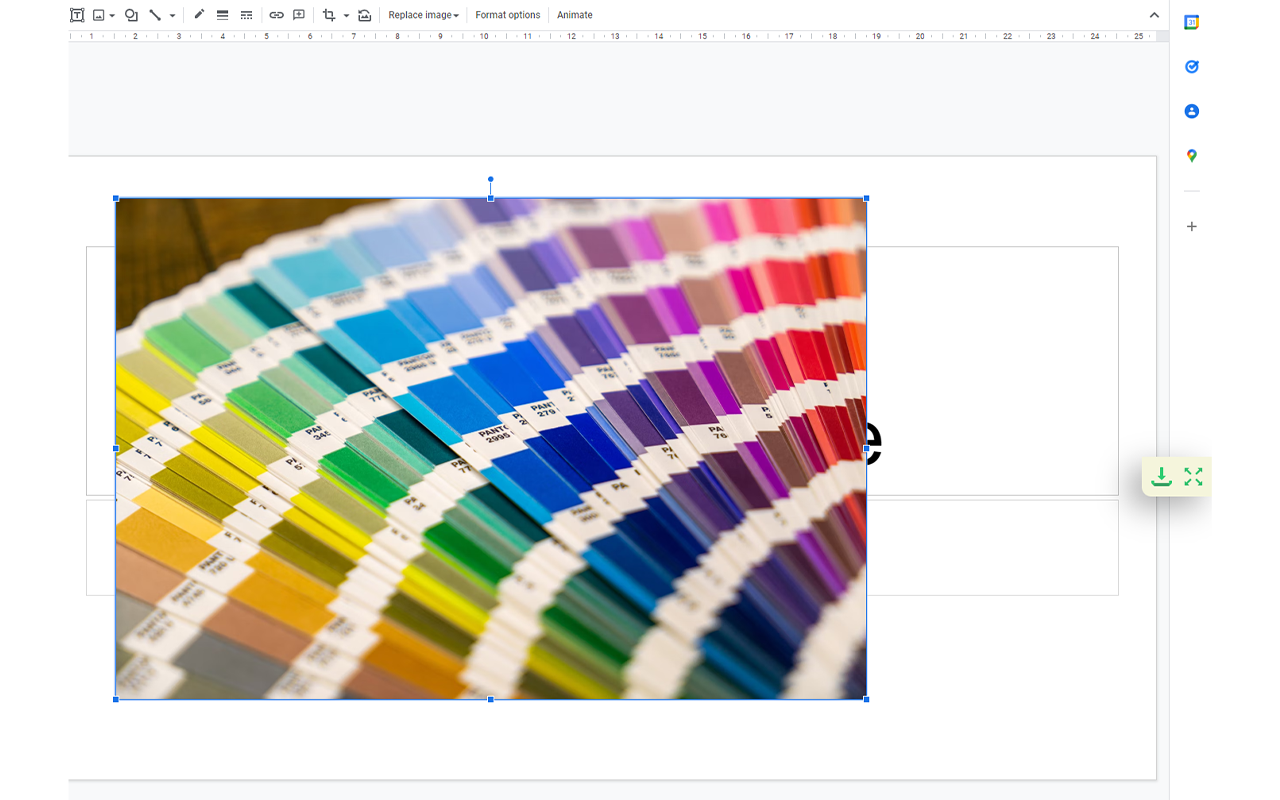
Task: Open Google Tasks in the side panel
Action: (x=1191, y=66)
